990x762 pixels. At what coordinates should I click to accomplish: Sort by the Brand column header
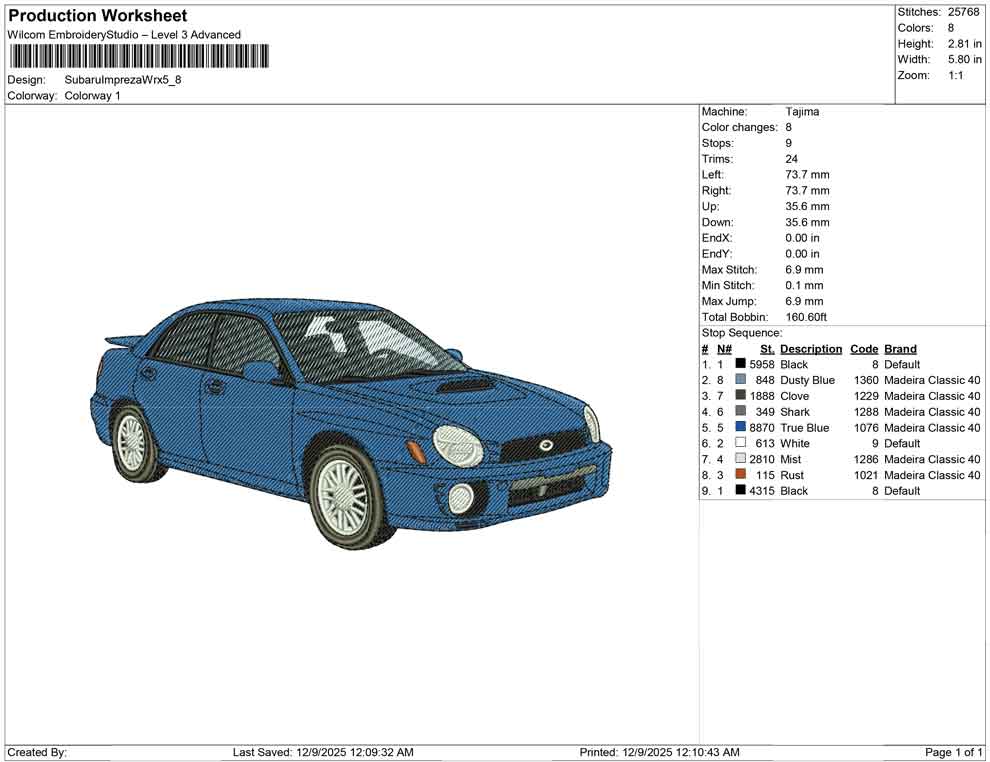coord(899,348)
